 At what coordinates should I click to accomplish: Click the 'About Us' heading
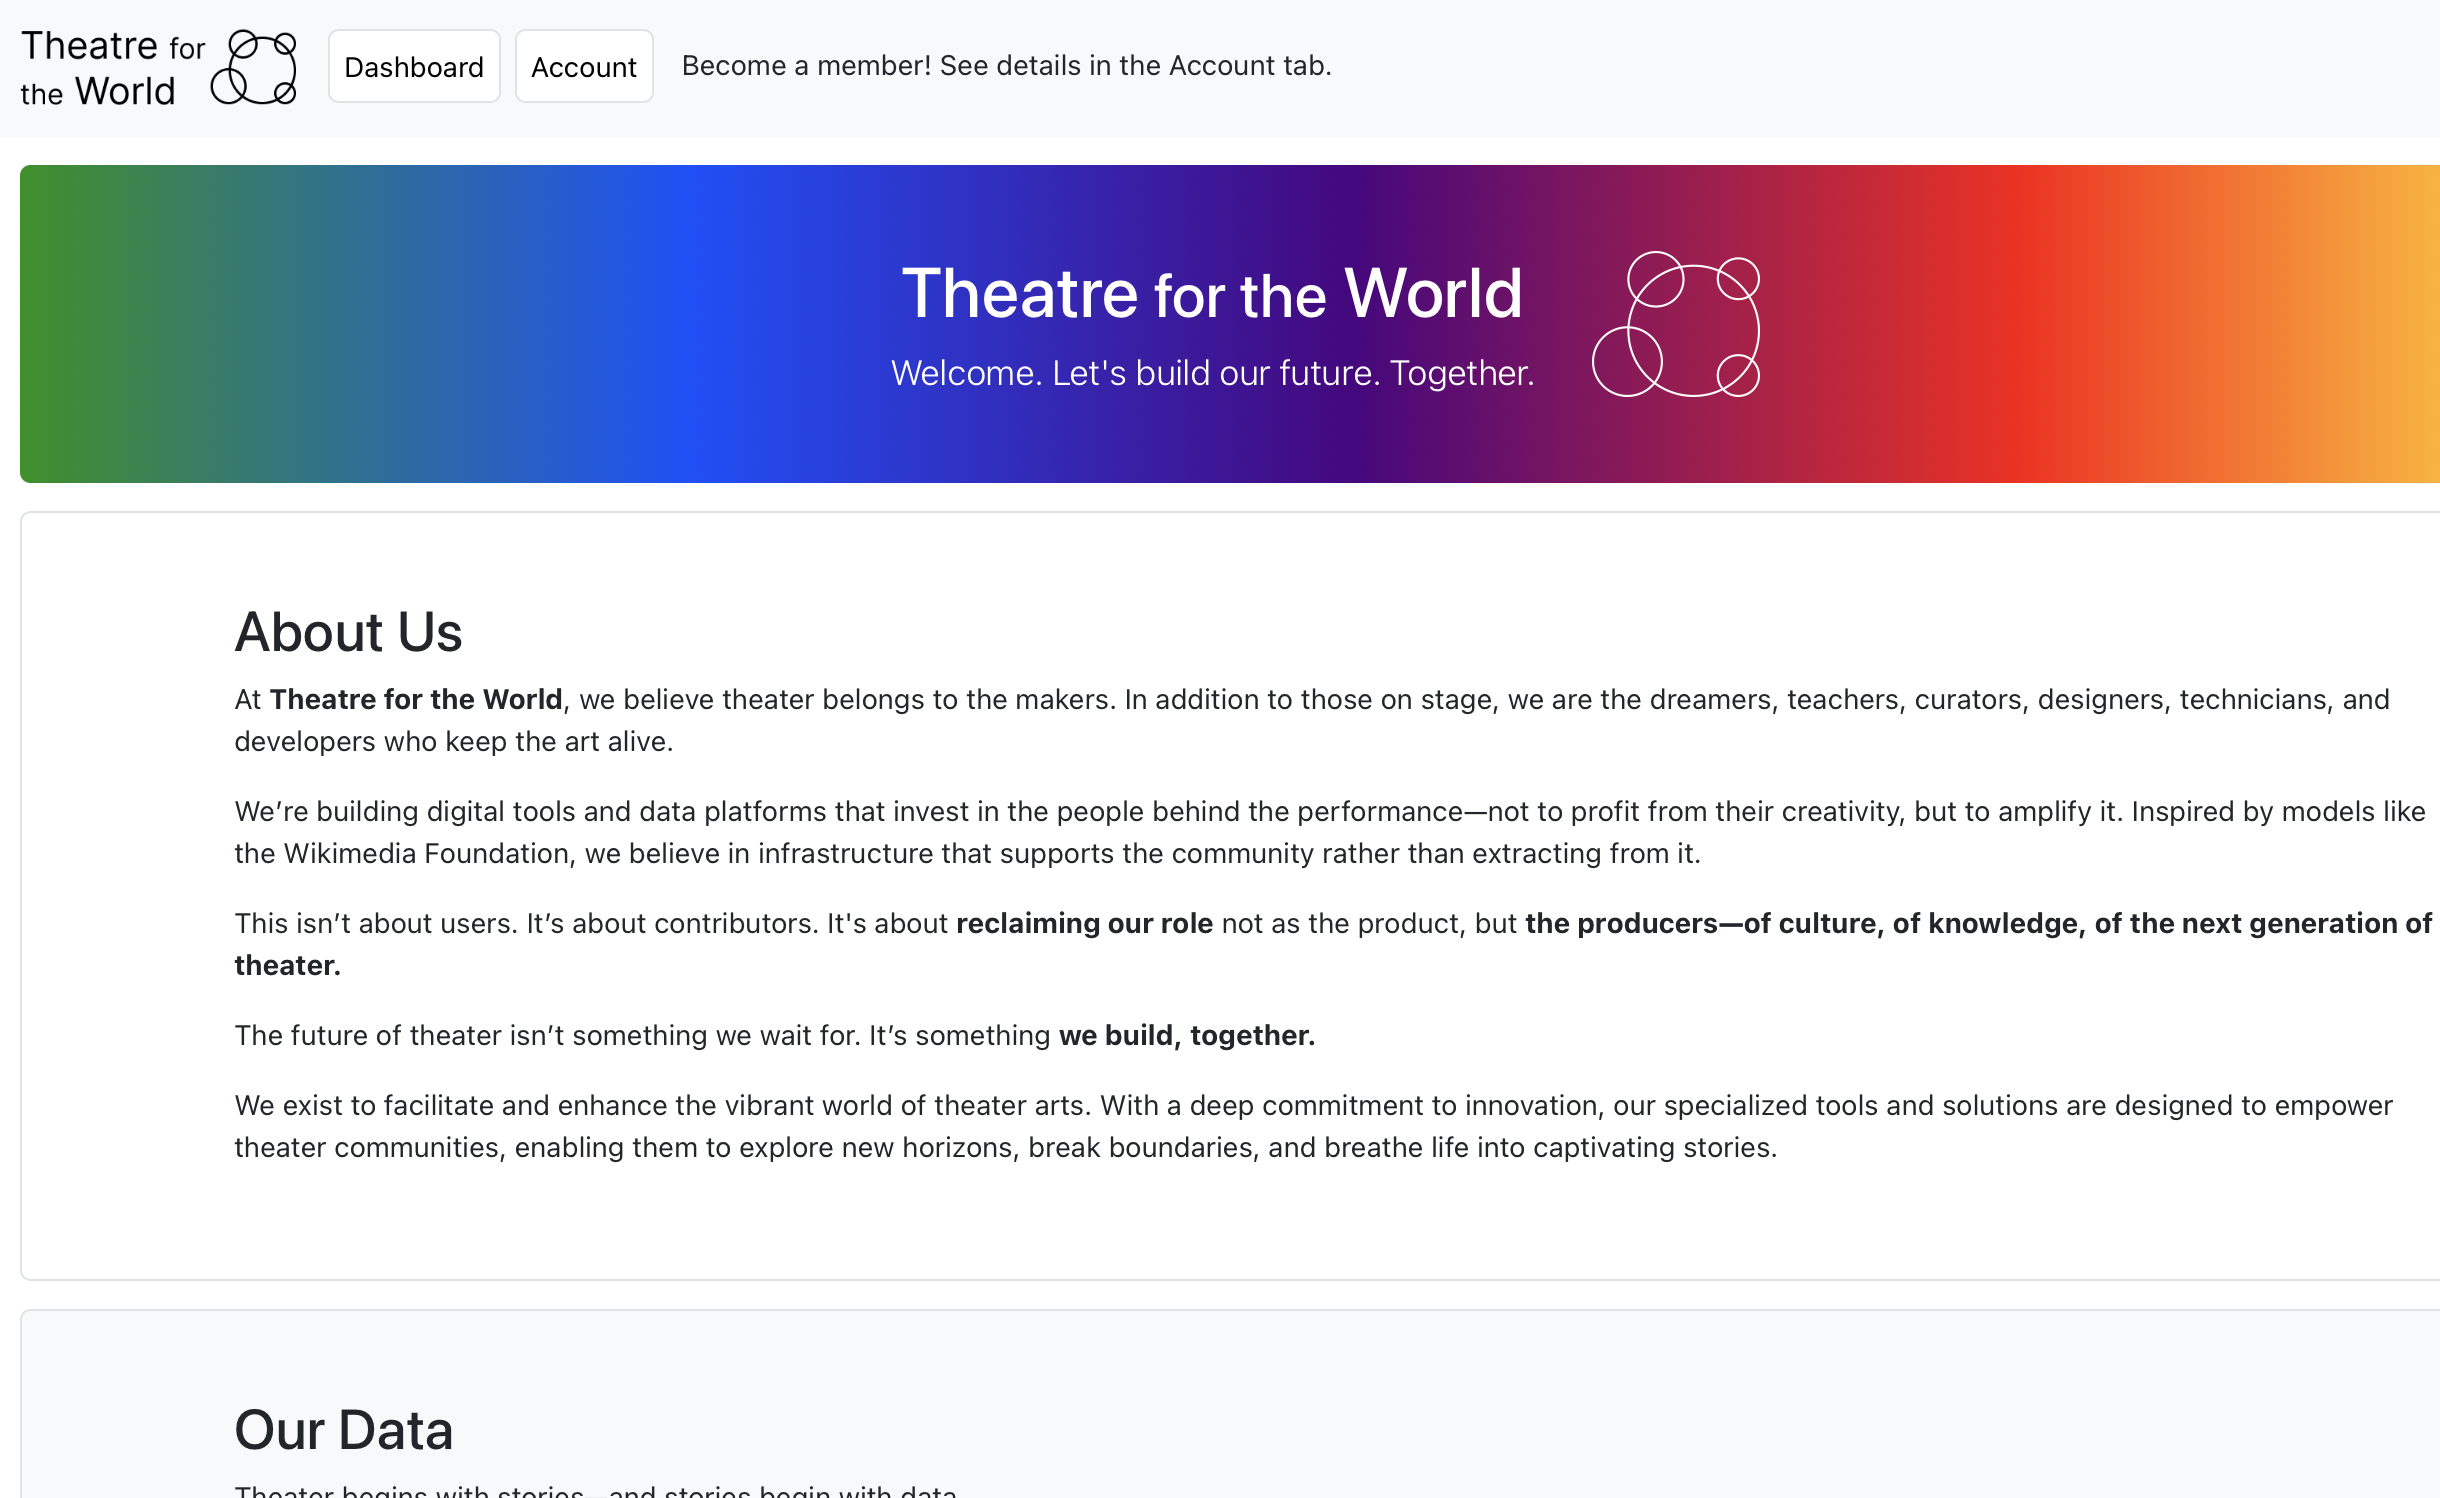tap(348, 632)
